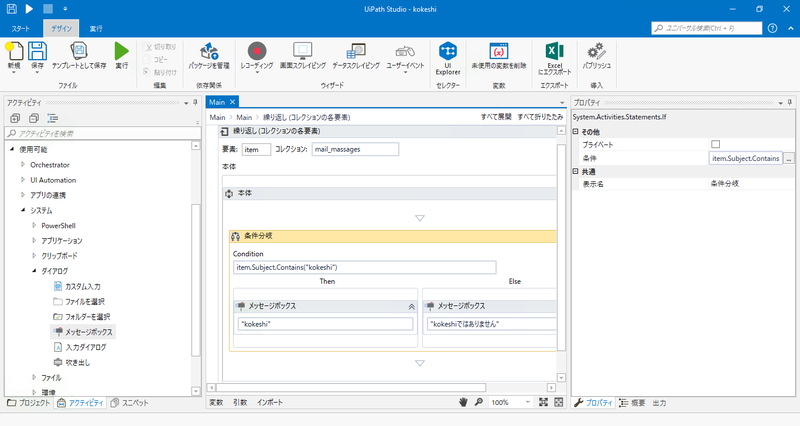This screenshot has height=426, width=800.
Task: Select フォルダーを選択 activity in tree
Action: pos(82,316)
